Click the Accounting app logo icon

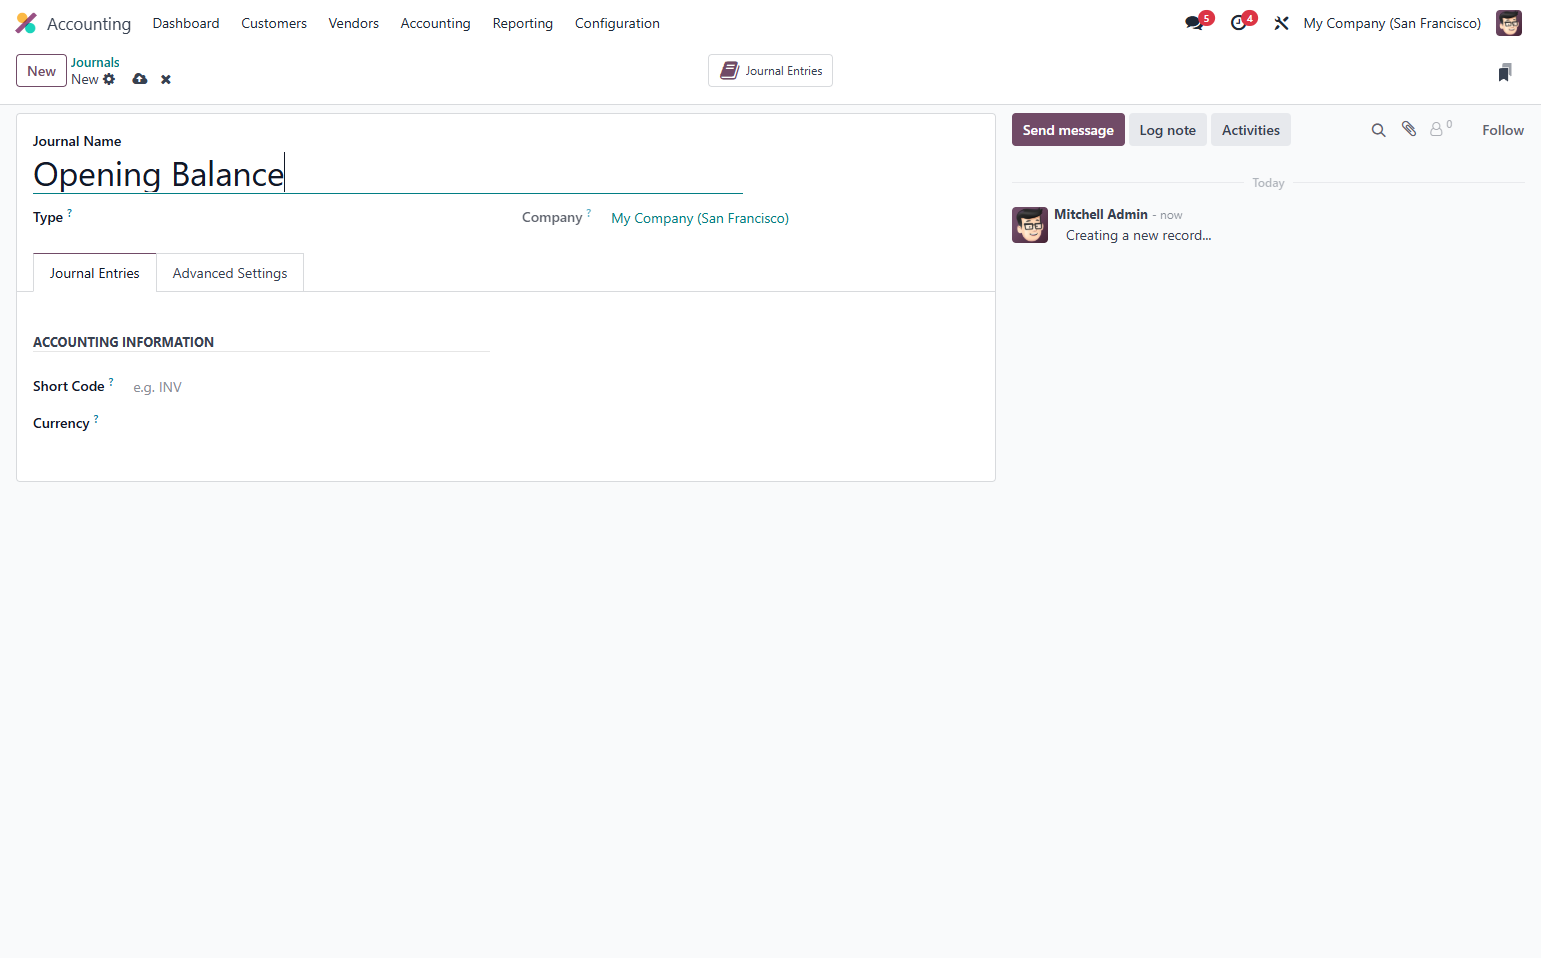point(26,23)
